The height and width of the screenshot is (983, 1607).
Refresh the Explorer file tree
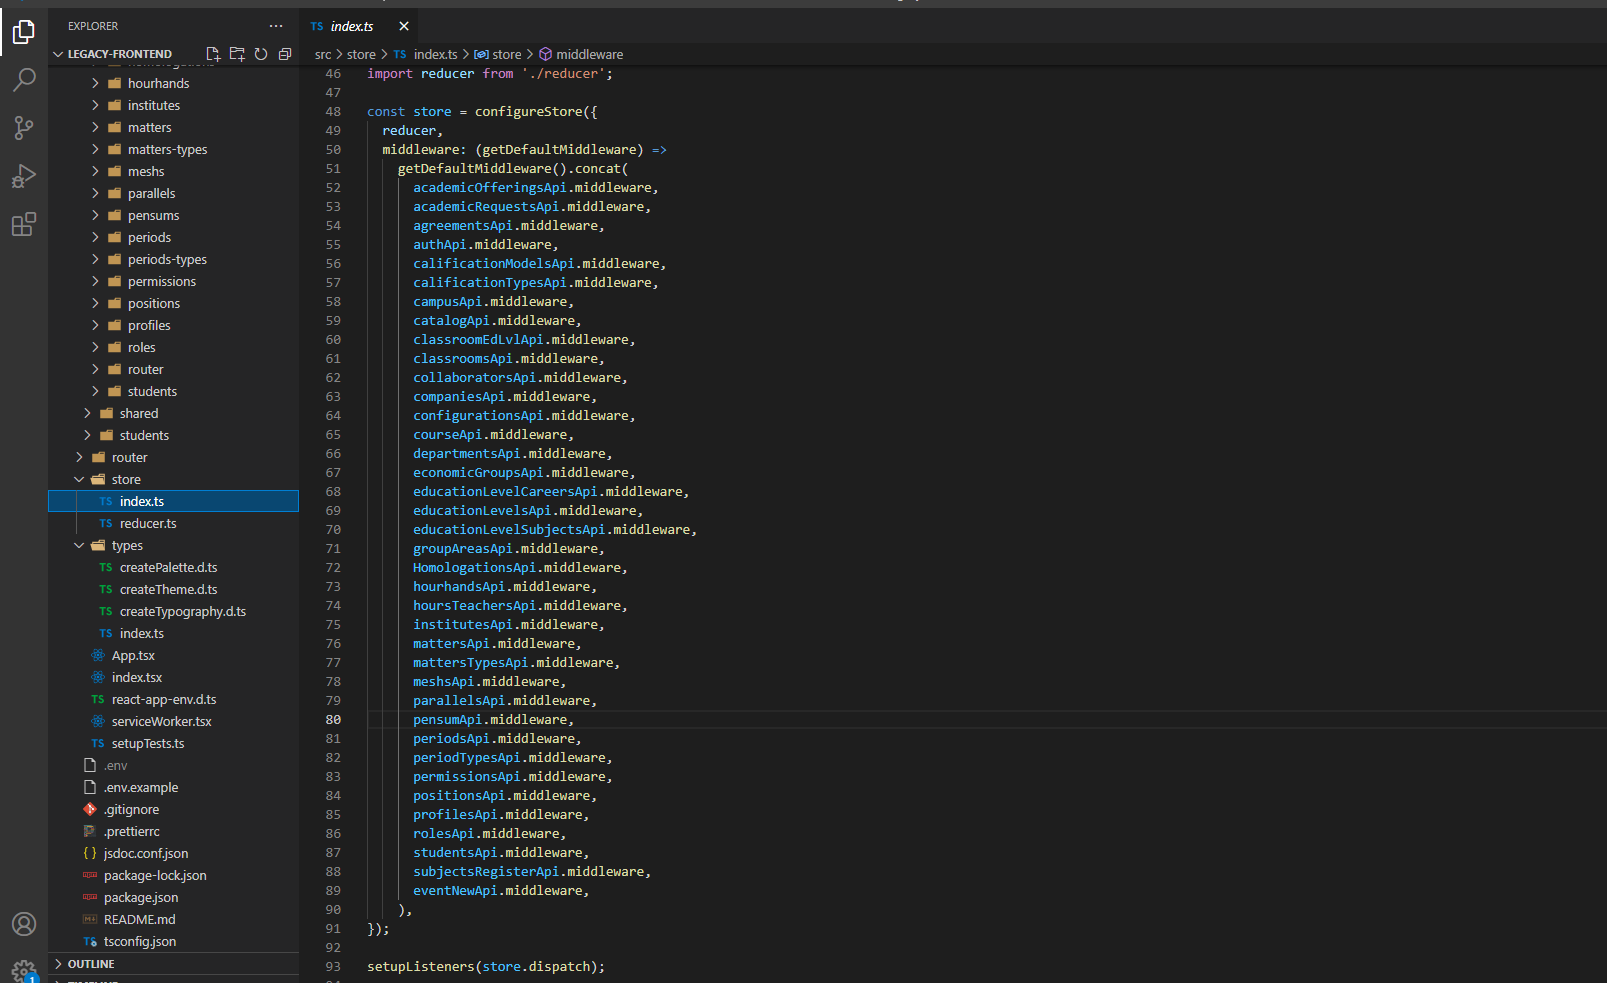point(261,53)
